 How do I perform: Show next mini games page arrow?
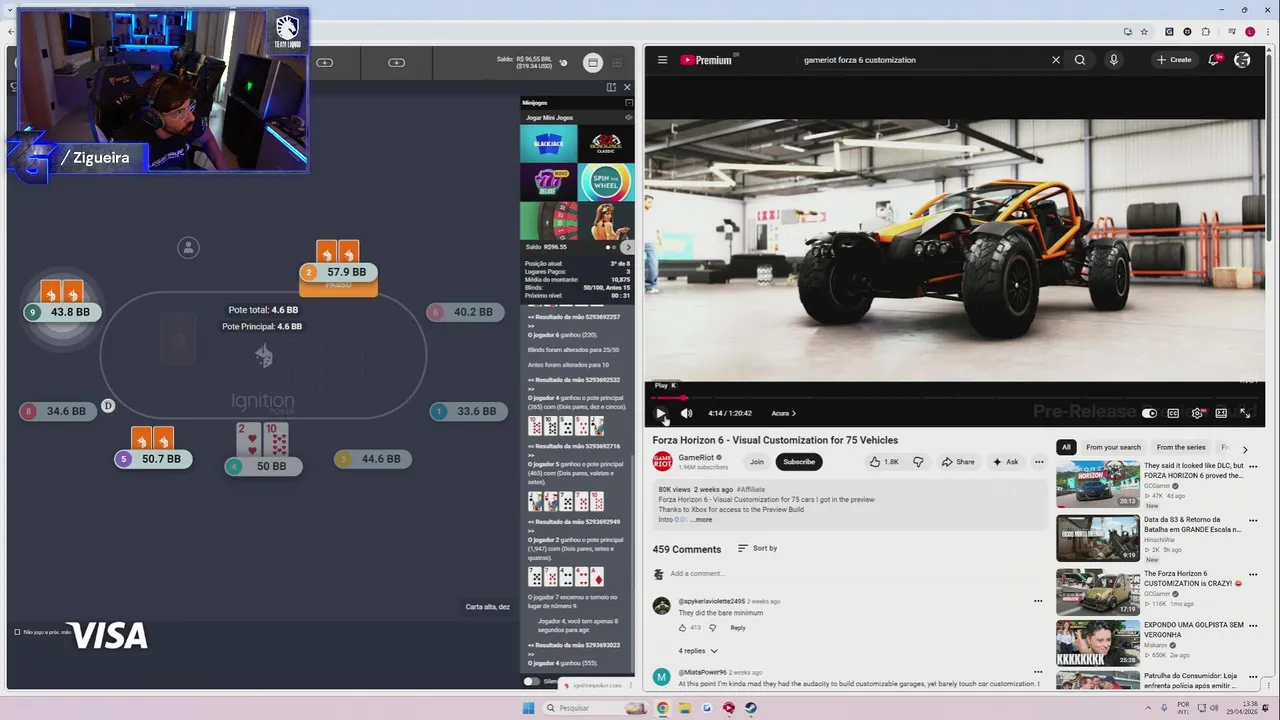(x=627, y=247)
